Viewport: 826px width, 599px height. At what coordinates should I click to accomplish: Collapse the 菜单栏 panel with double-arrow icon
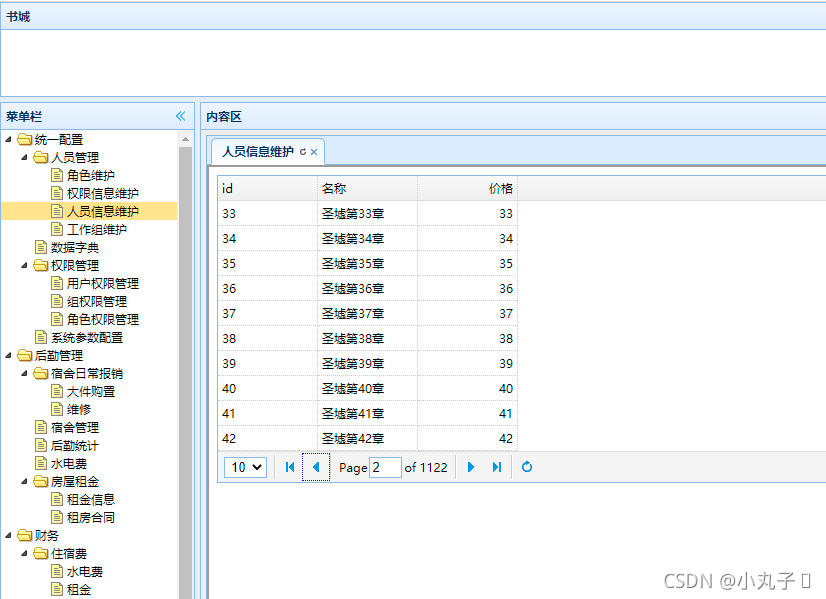pos(181,116)
